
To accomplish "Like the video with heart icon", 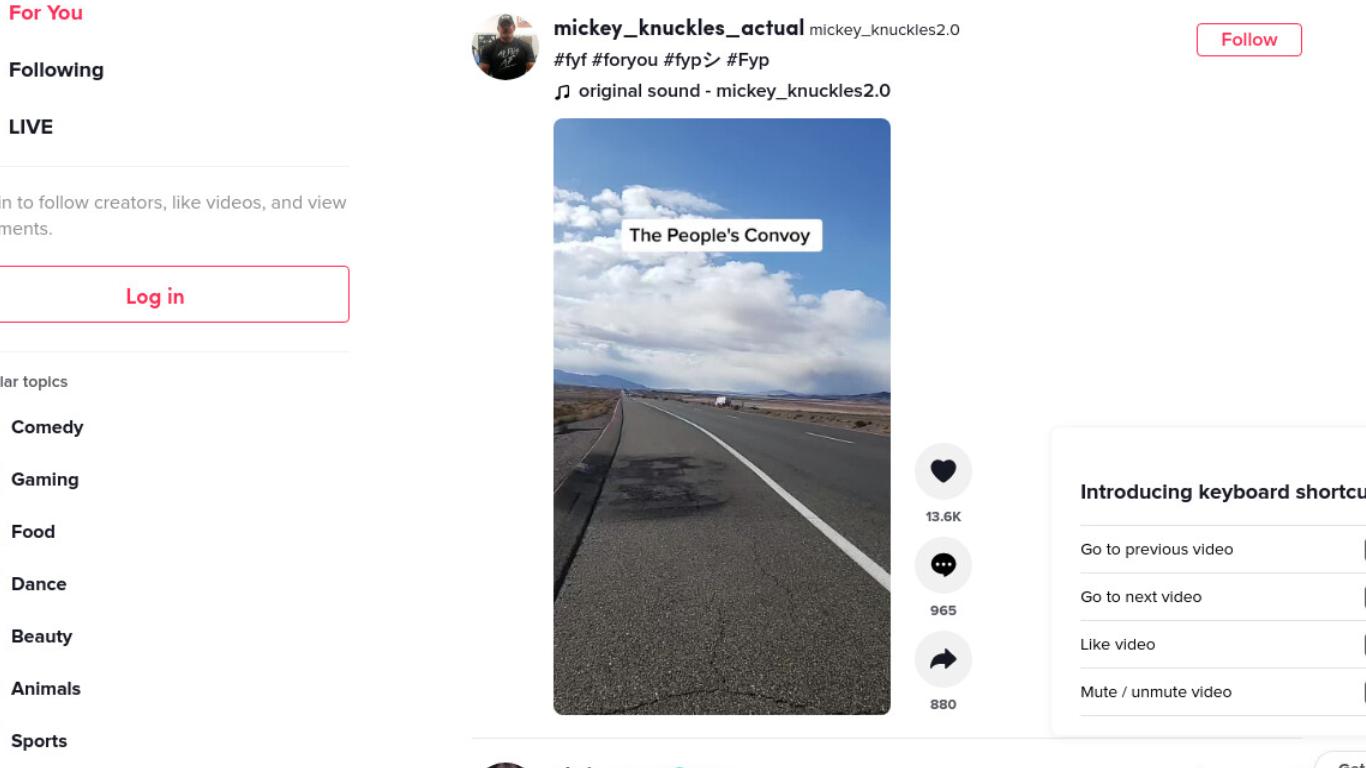I will [x=943, y=471].
